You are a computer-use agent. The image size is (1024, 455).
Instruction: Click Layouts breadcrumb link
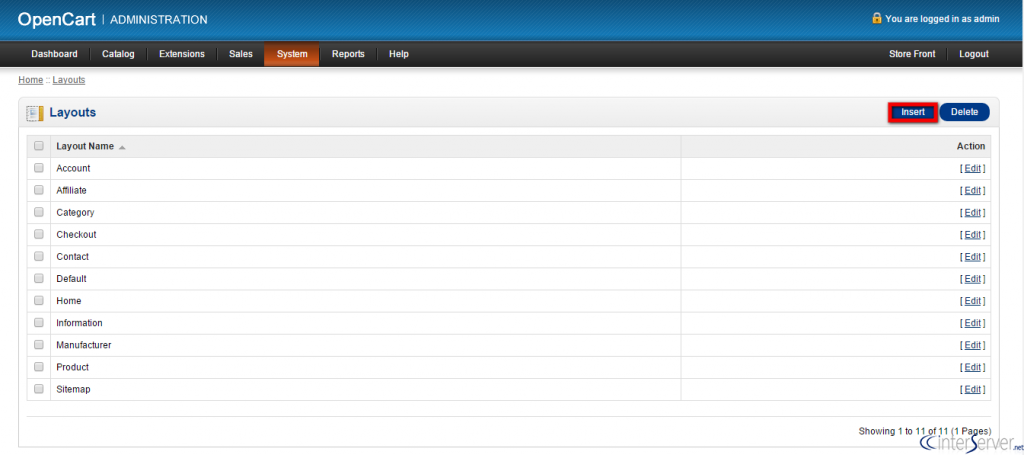pos(69,80)
